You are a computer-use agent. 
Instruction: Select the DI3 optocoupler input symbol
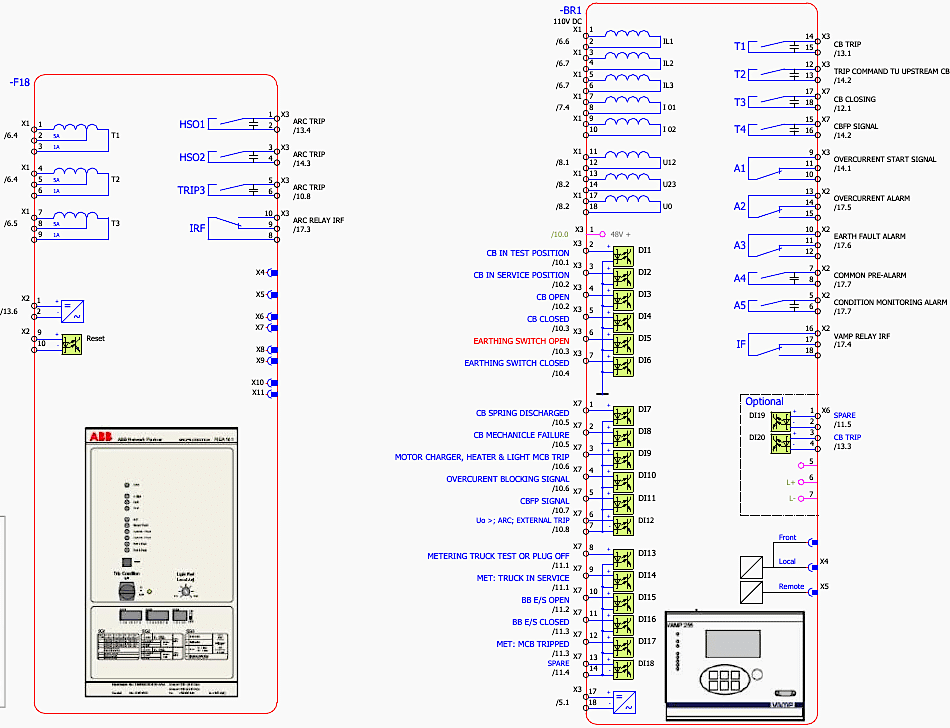click(x=623, y=300)
